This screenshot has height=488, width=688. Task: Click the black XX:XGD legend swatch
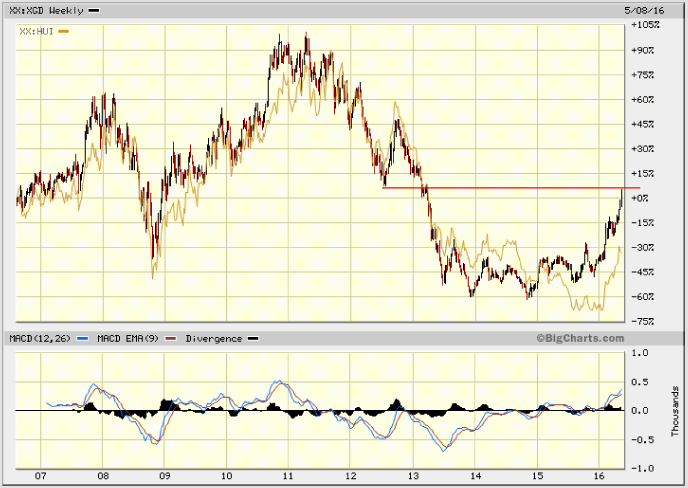click(94, 10)
